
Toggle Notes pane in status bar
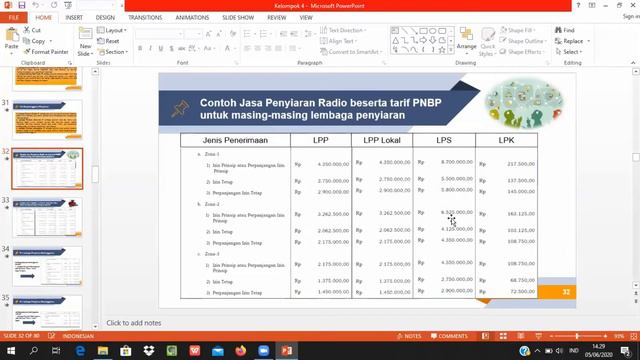(x=409, y=336)
